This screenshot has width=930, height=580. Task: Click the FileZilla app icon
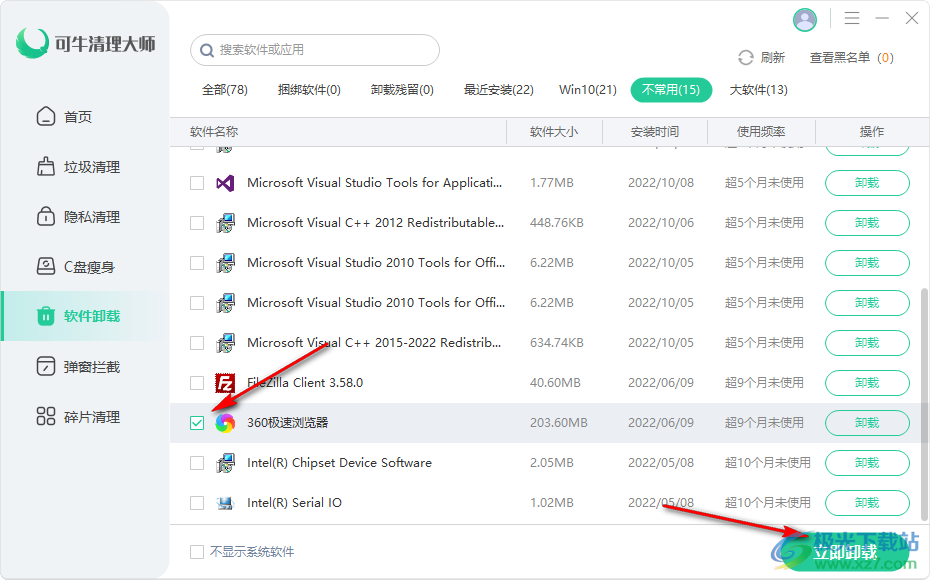[225, 383]
